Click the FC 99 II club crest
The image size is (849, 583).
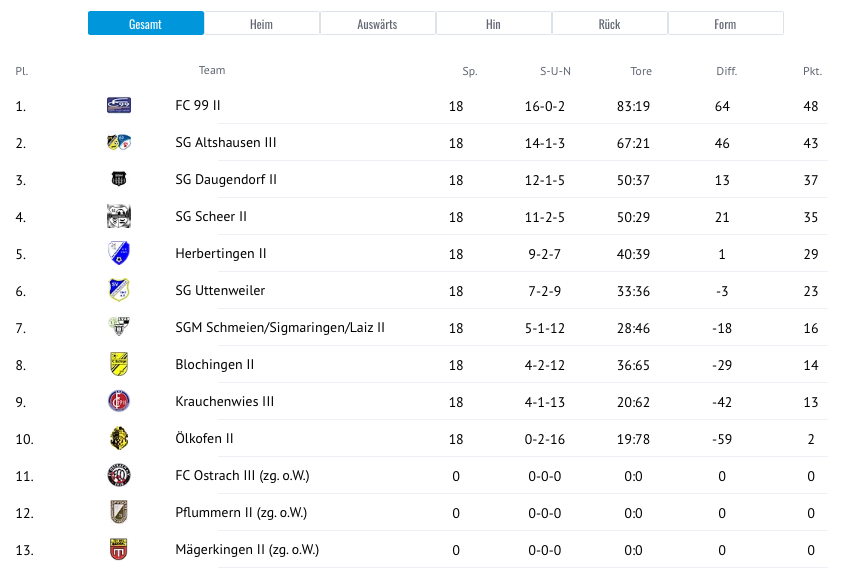(118, 105)
